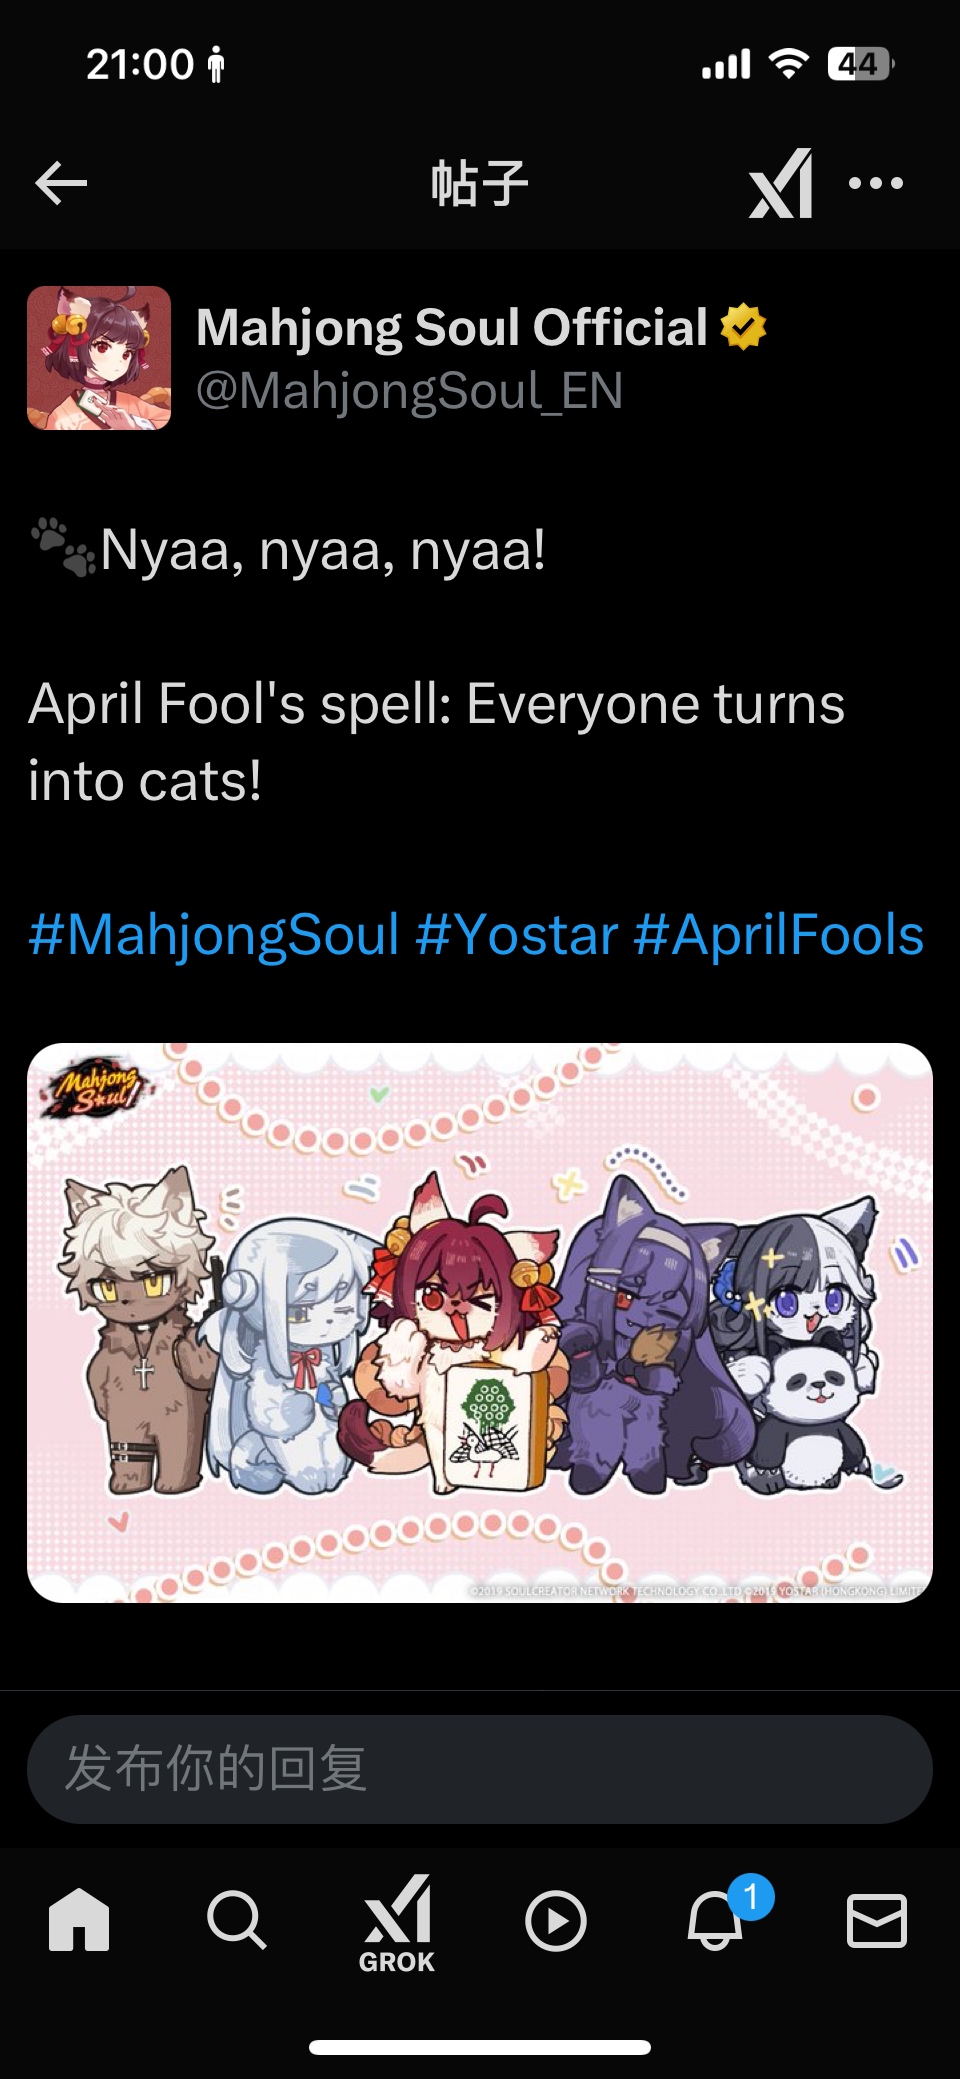View the cat characters tweet image

pyautogui.click(x=480, y=1323)
